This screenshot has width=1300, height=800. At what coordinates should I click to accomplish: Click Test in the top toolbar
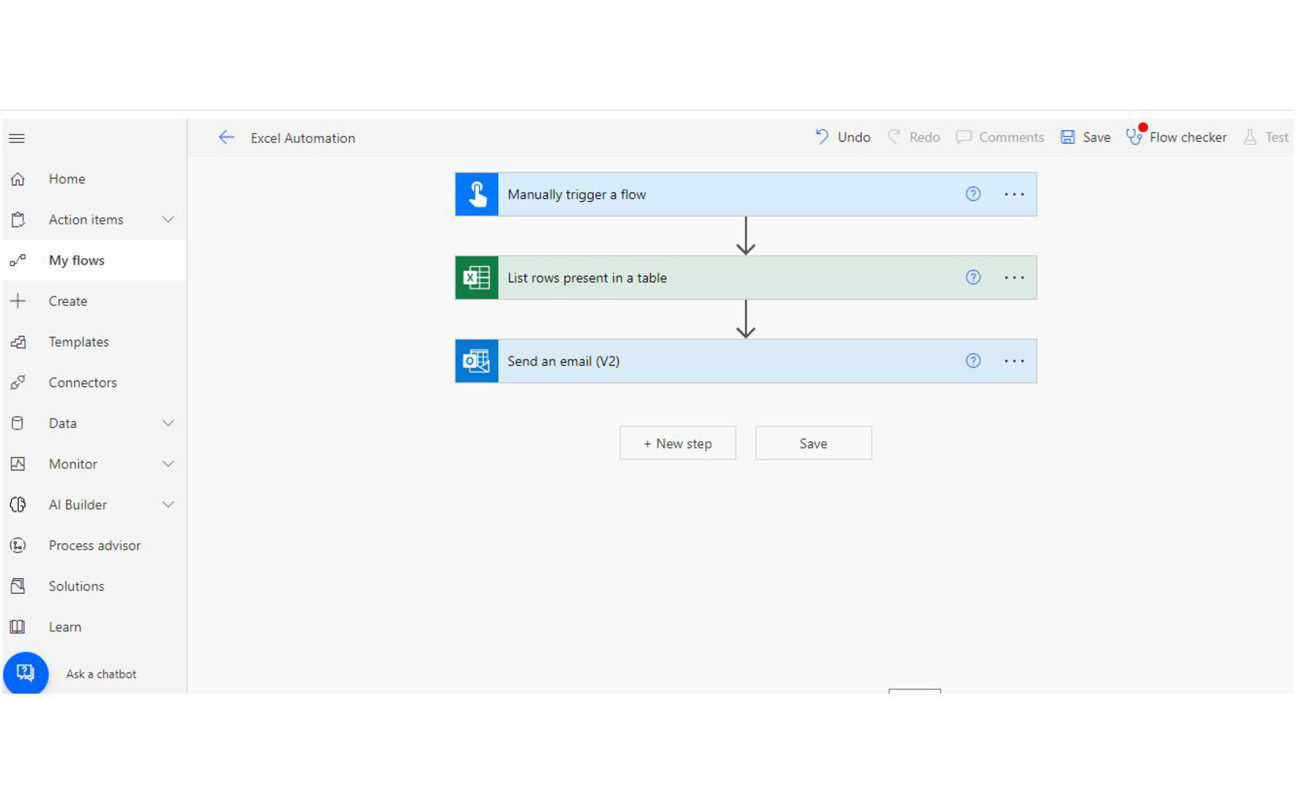(1266, 137)
